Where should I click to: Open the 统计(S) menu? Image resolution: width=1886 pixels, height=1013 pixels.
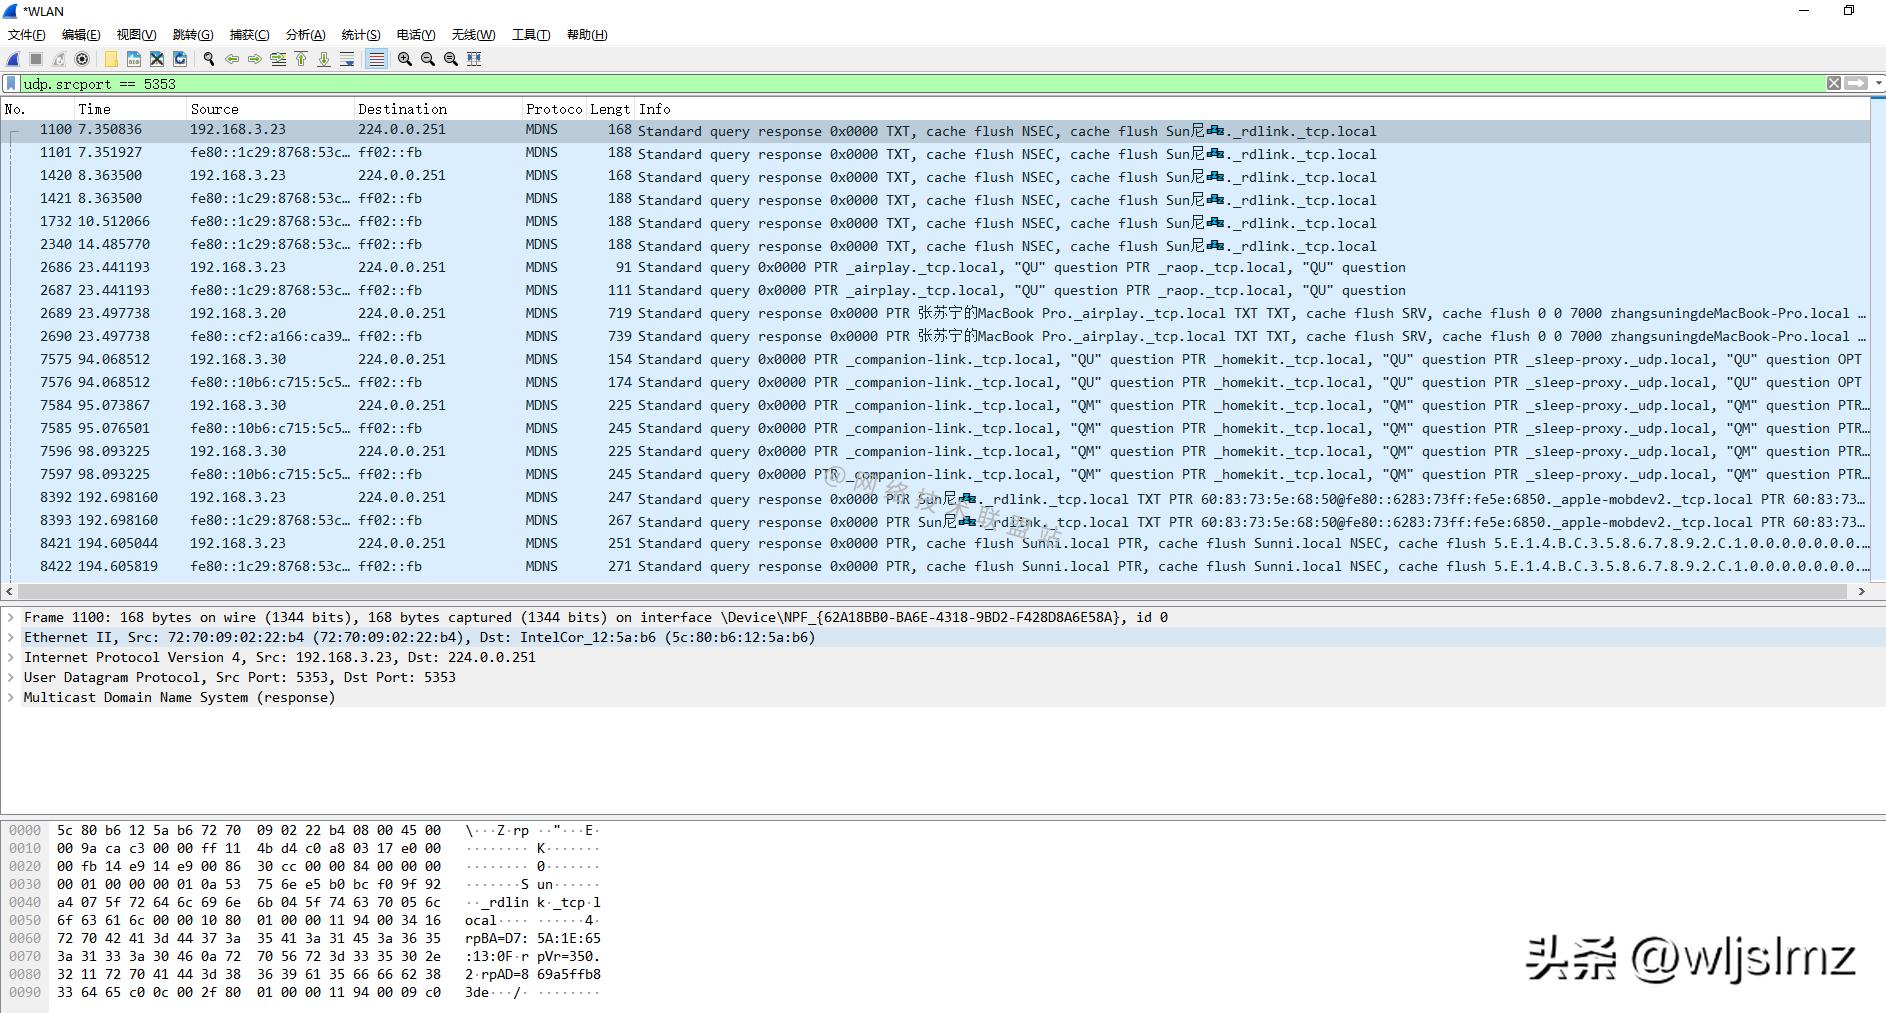(x=360, y=35)
